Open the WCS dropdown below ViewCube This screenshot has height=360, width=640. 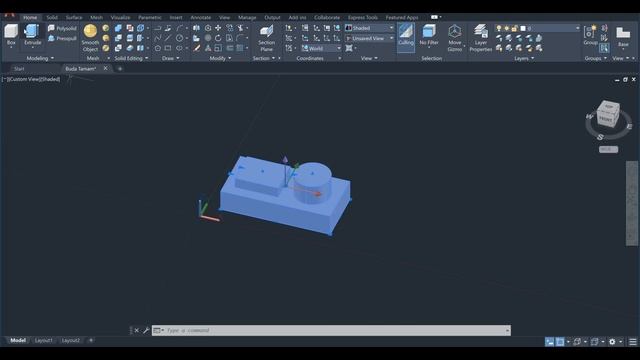click(608, 149)
